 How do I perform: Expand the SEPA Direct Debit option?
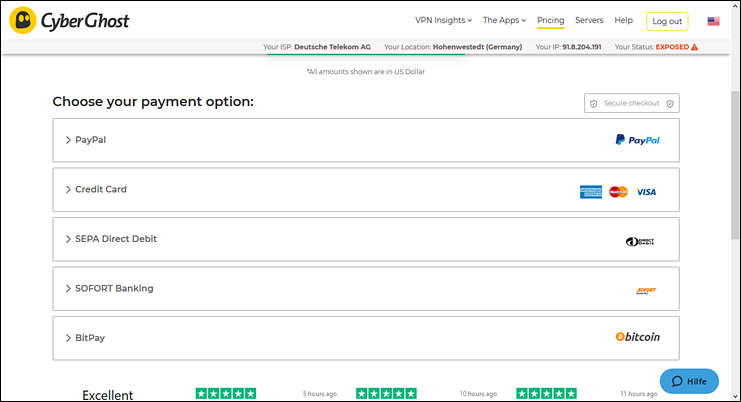pos(366,239)
